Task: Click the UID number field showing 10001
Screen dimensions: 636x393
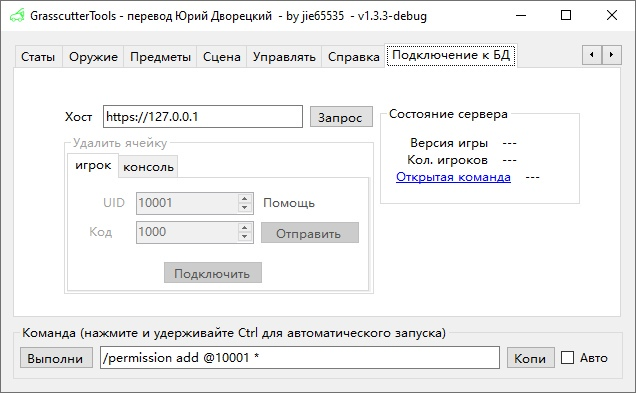Action: [187, 203]
